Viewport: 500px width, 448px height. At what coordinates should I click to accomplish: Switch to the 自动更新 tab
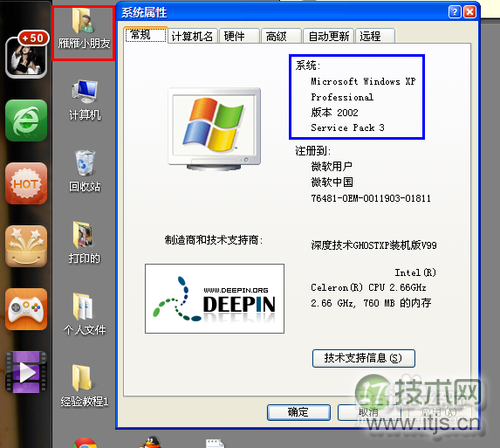pos(329,36)
